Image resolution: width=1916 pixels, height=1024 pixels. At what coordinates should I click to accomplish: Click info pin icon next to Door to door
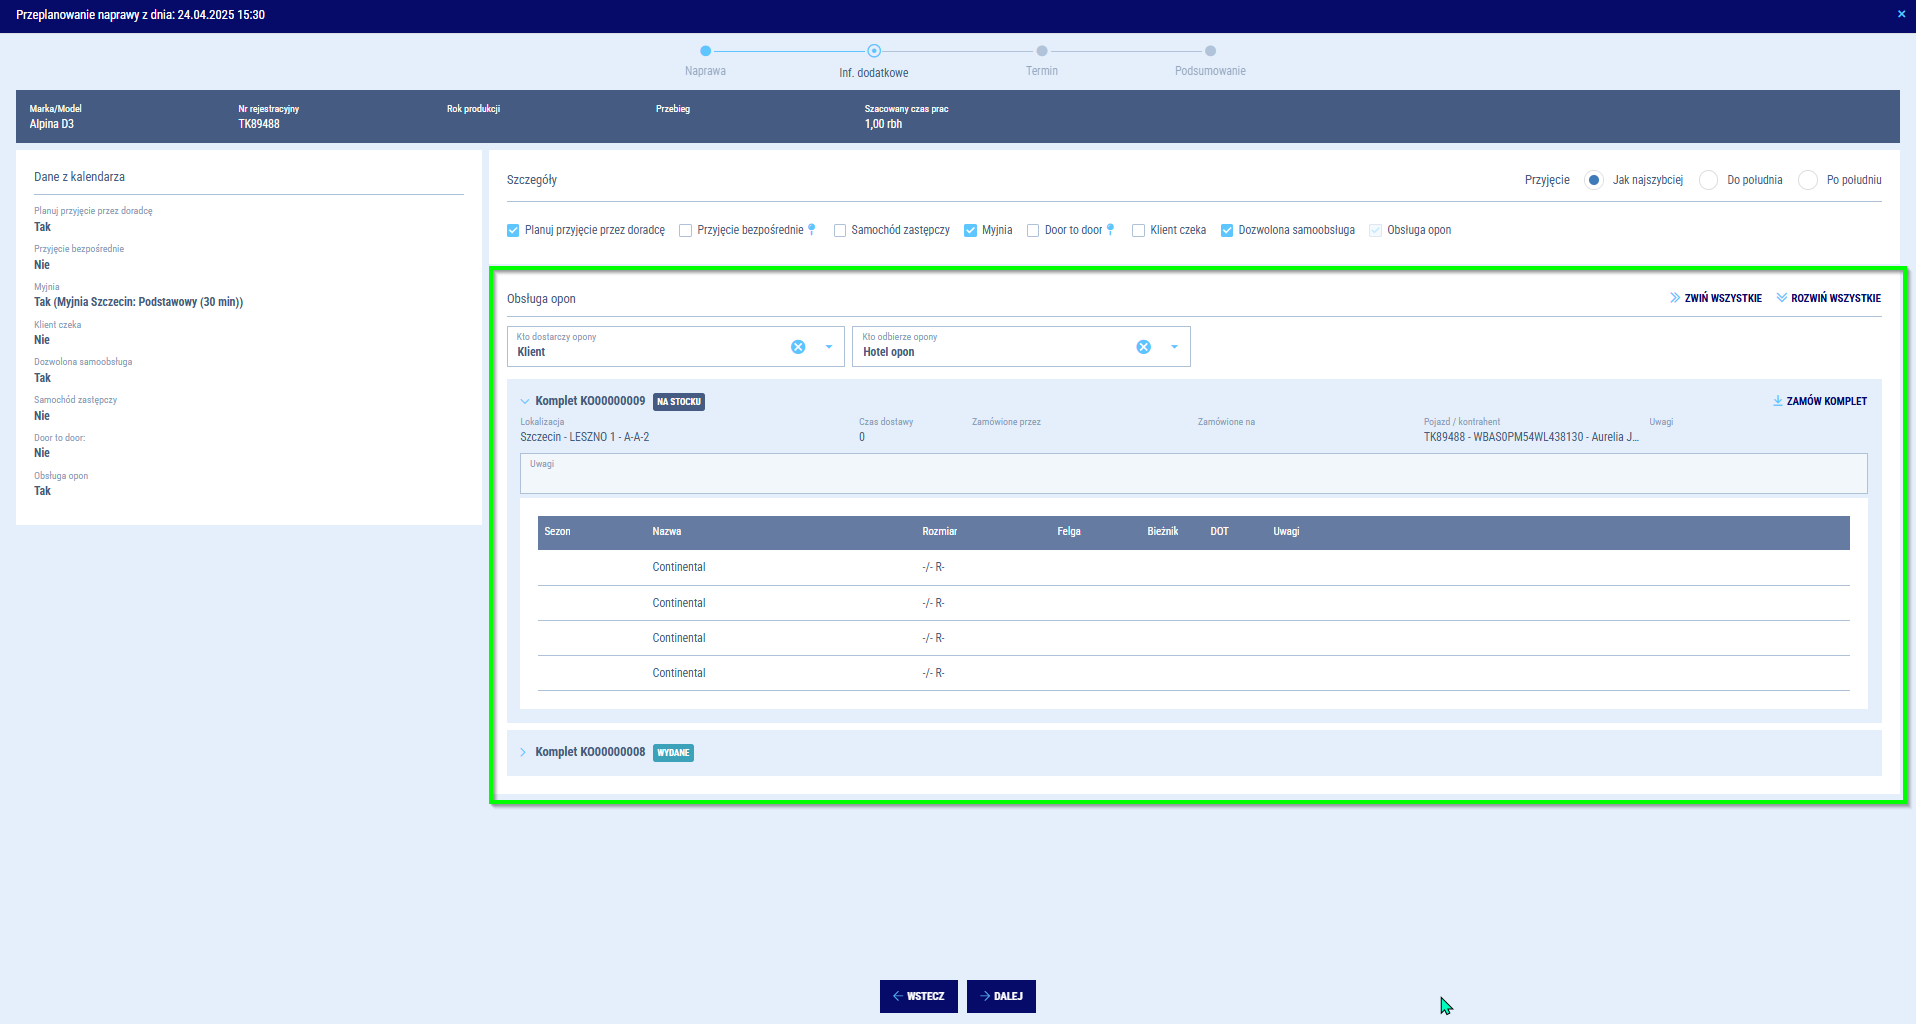pos(1110,230)
